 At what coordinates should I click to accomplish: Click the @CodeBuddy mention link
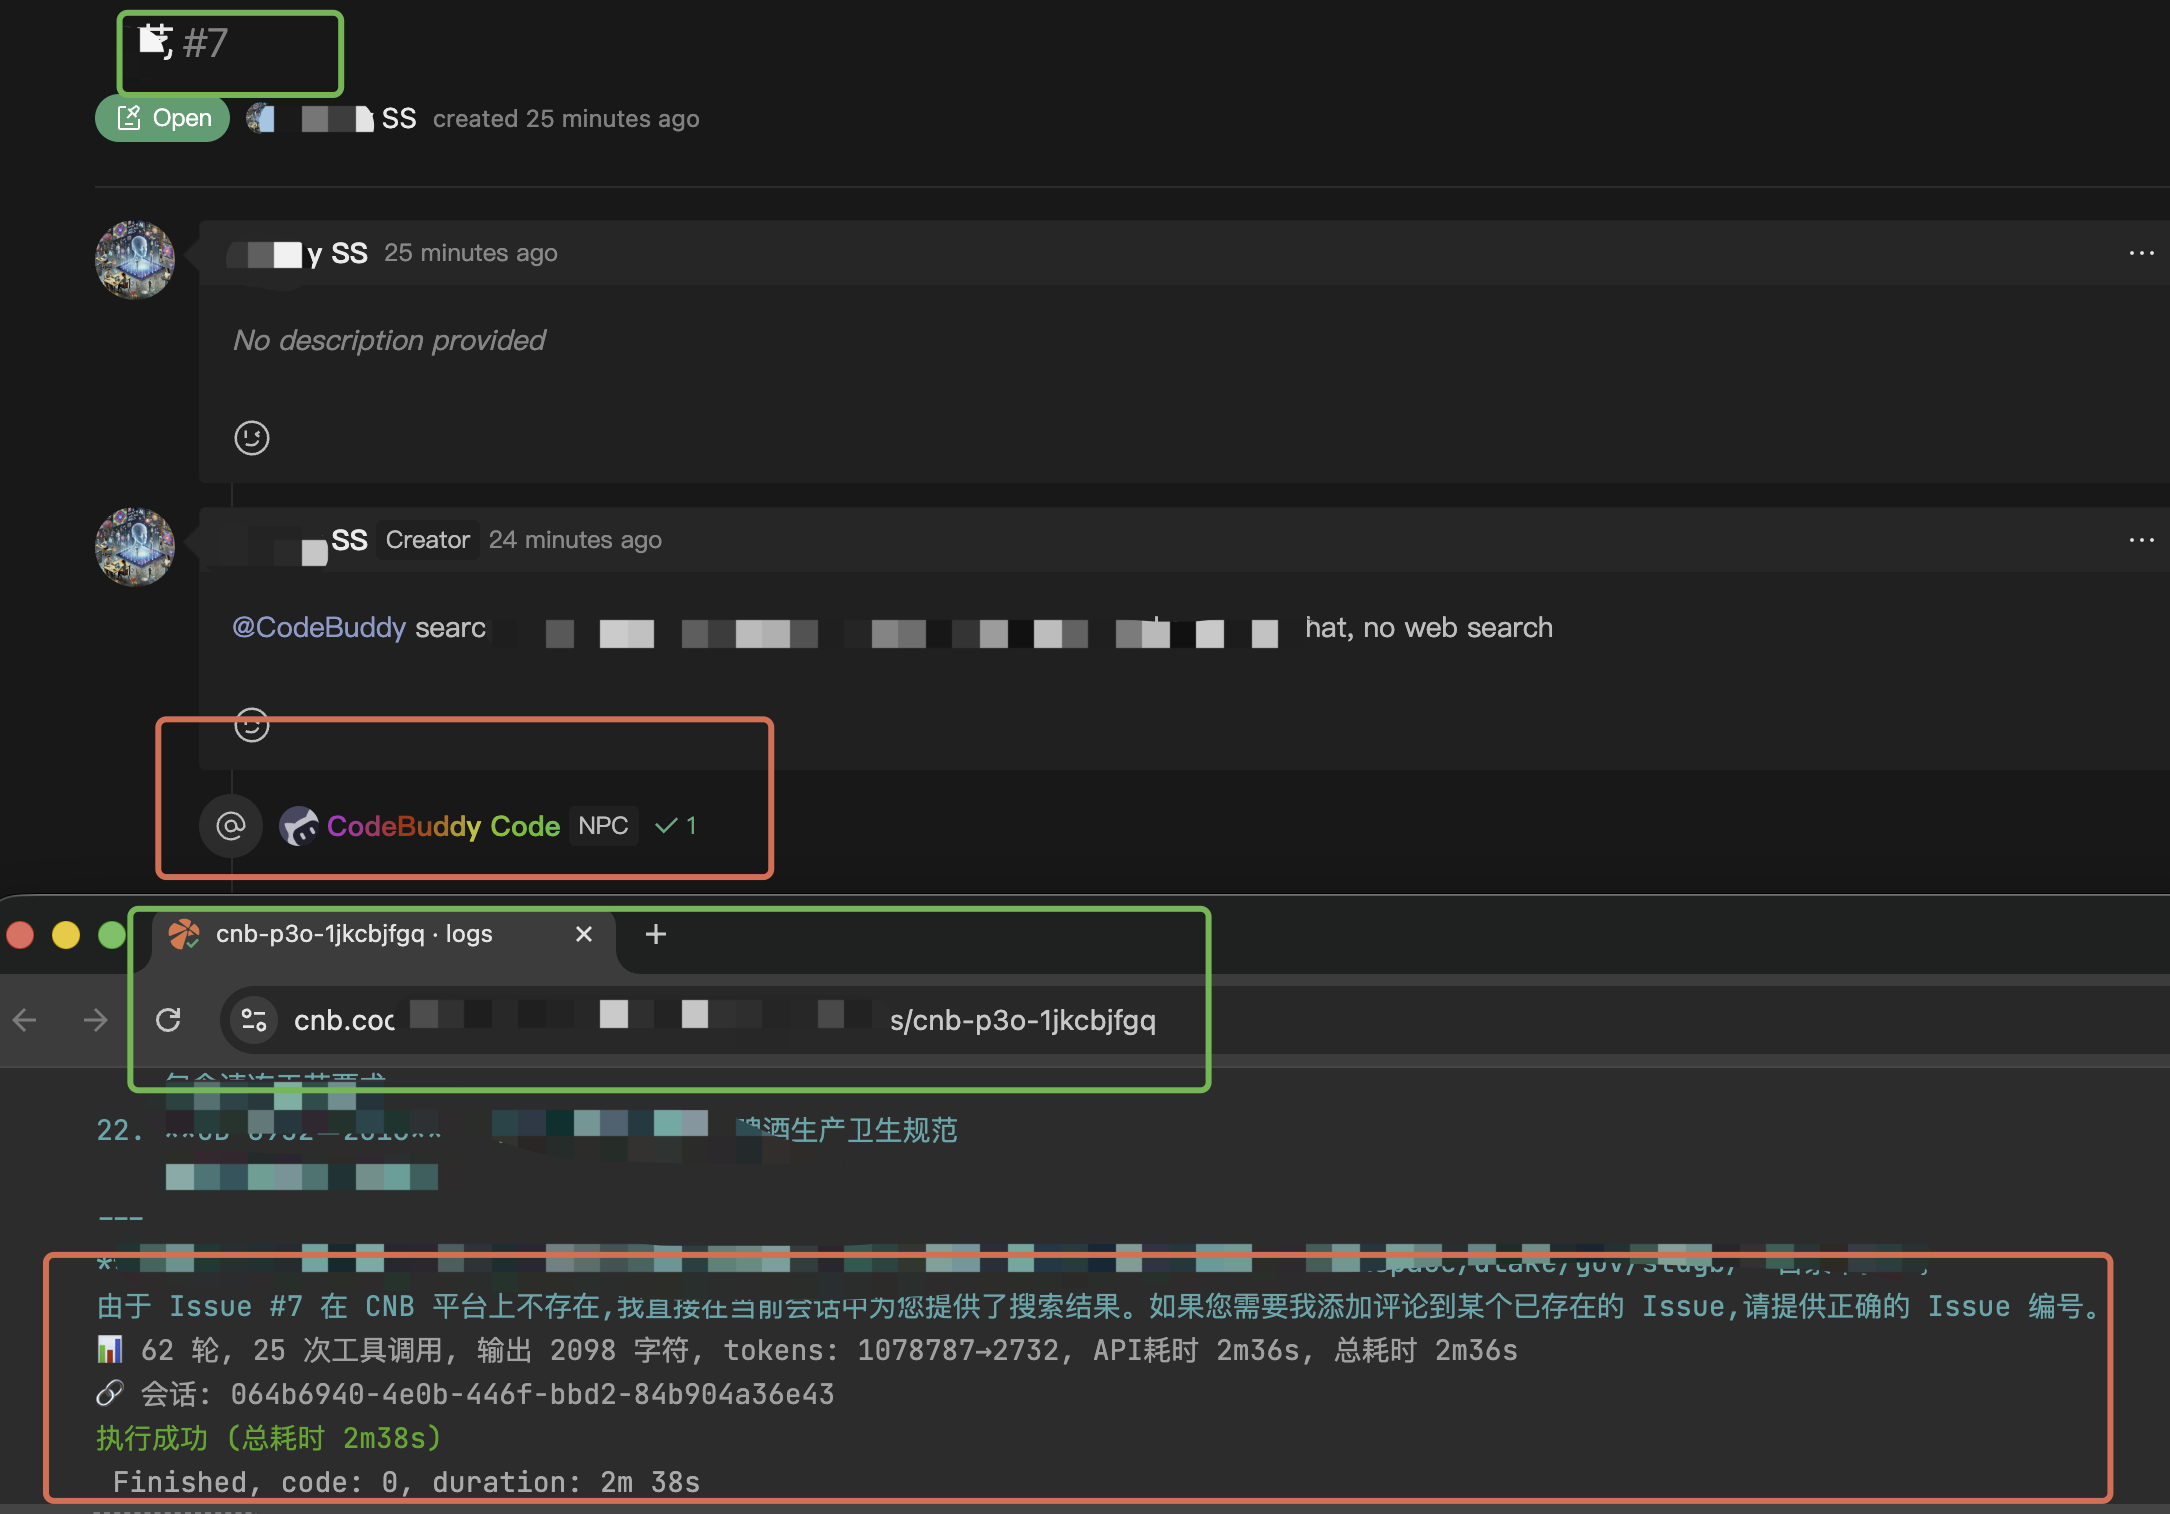pyautogui.click(x=318, y=627)
